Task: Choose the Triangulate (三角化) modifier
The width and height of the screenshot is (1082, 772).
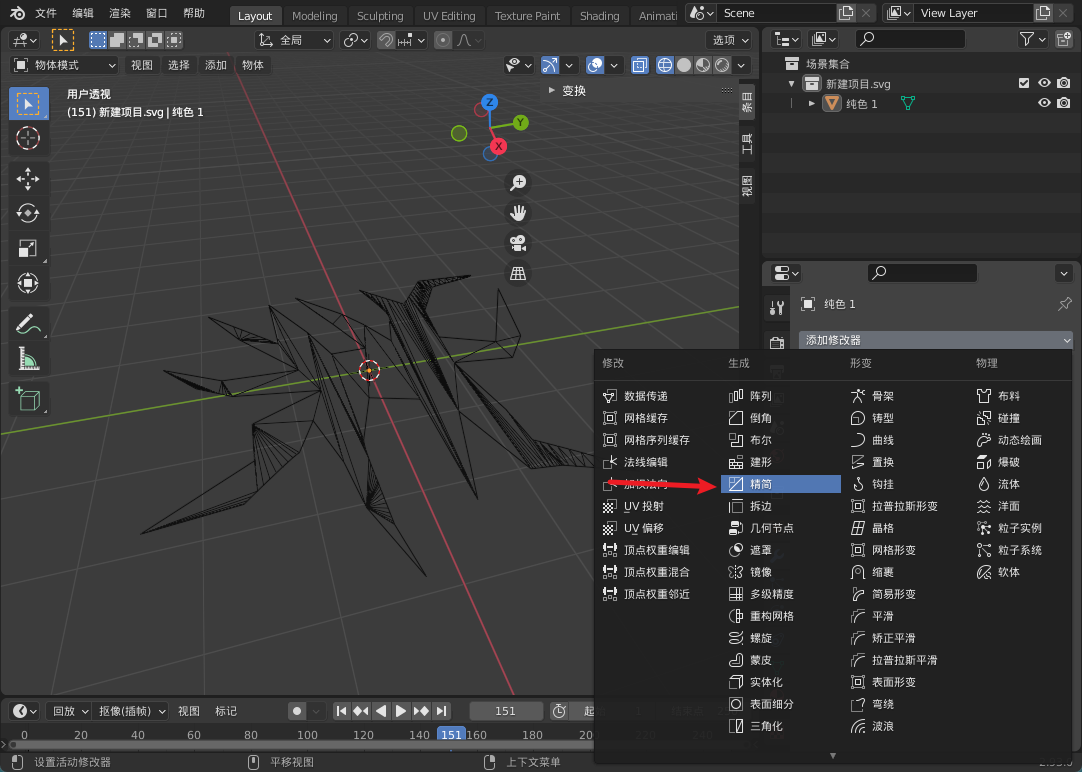Action: click(780, 726)
